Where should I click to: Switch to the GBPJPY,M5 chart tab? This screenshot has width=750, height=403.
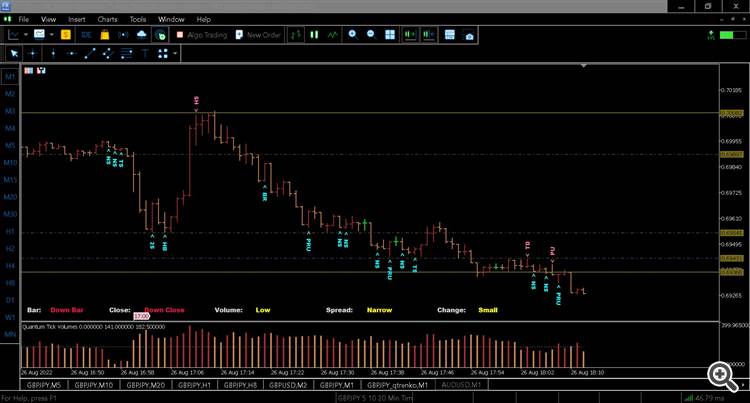(x=44, y=385)
